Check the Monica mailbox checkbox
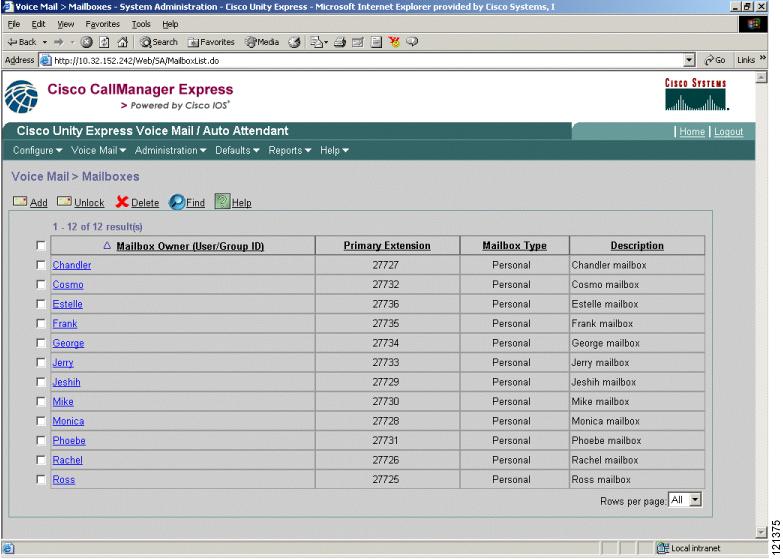Image resolution: width=783 pixels, height=559 pixels. [41, 421]
